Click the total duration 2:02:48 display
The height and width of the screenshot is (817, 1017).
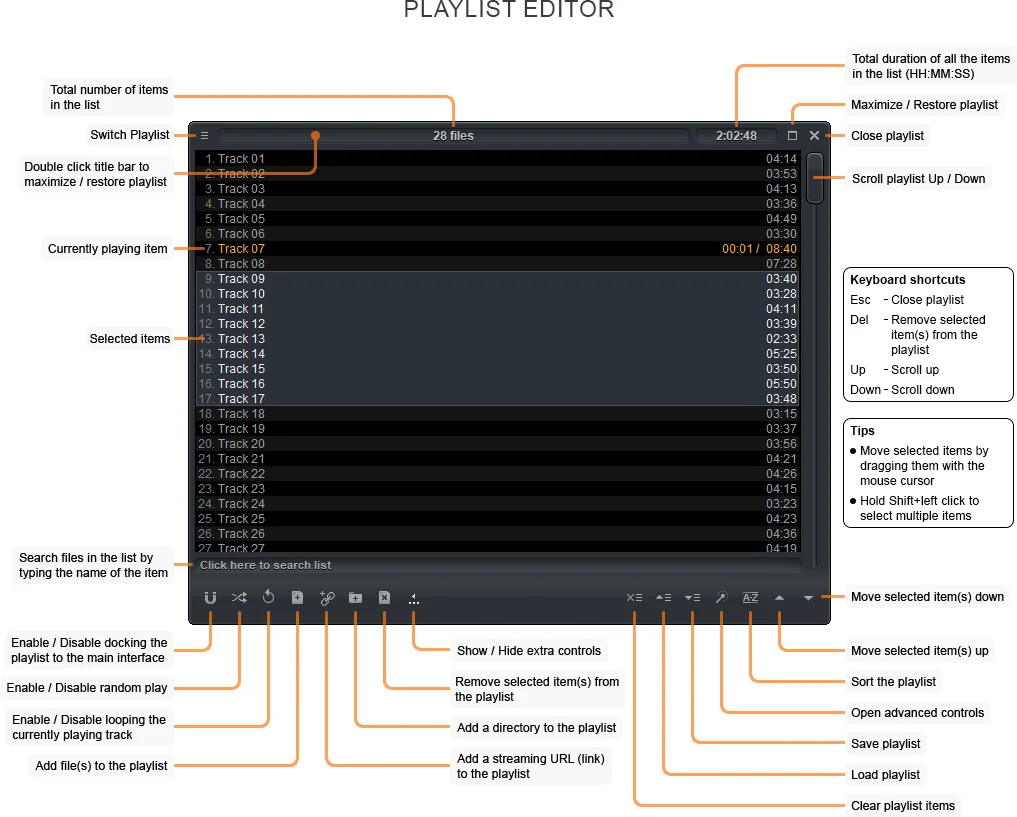[736, 136]
